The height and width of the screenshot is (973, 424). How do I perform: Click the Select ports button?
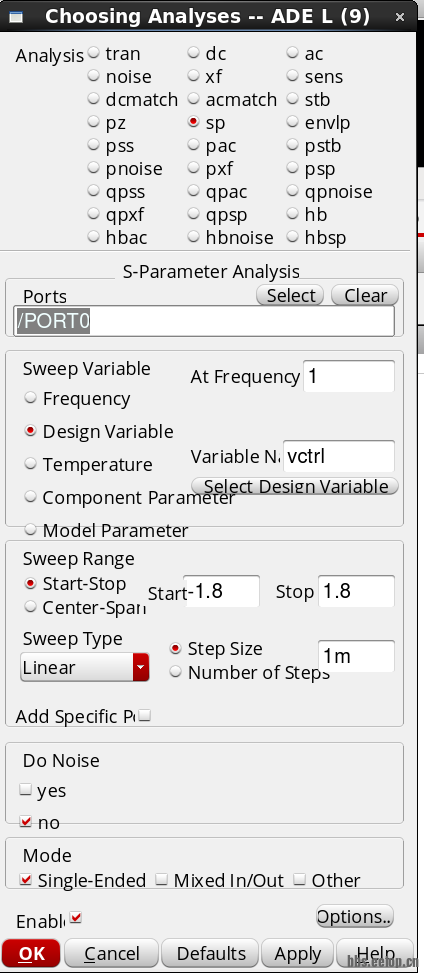[x=291, y=295]
